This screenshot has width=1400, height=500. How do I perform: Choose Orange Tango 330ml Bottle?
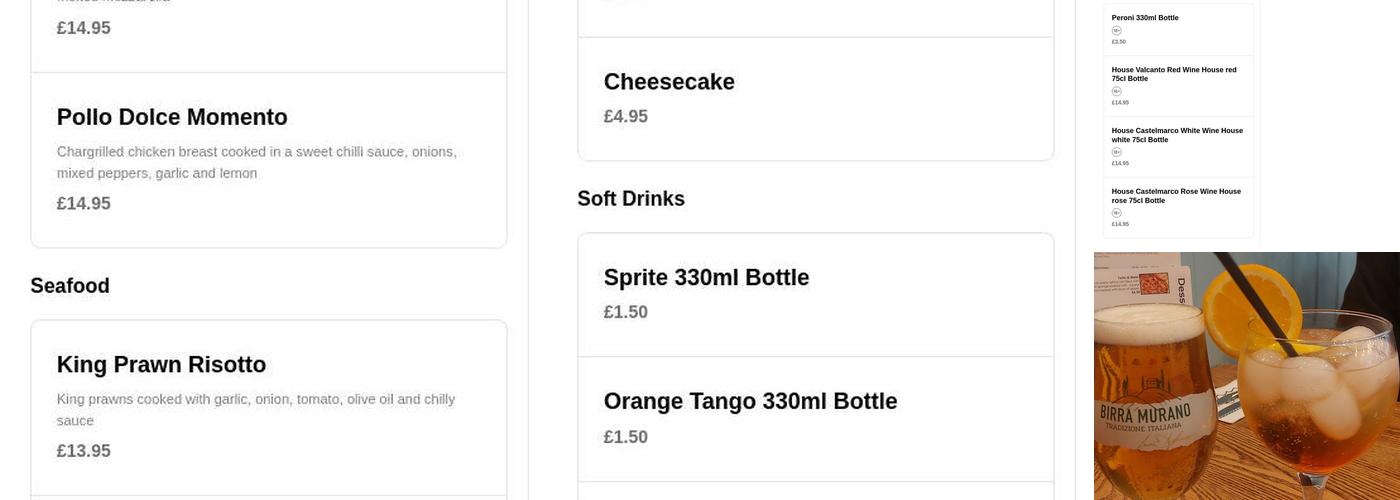(750, 402)
